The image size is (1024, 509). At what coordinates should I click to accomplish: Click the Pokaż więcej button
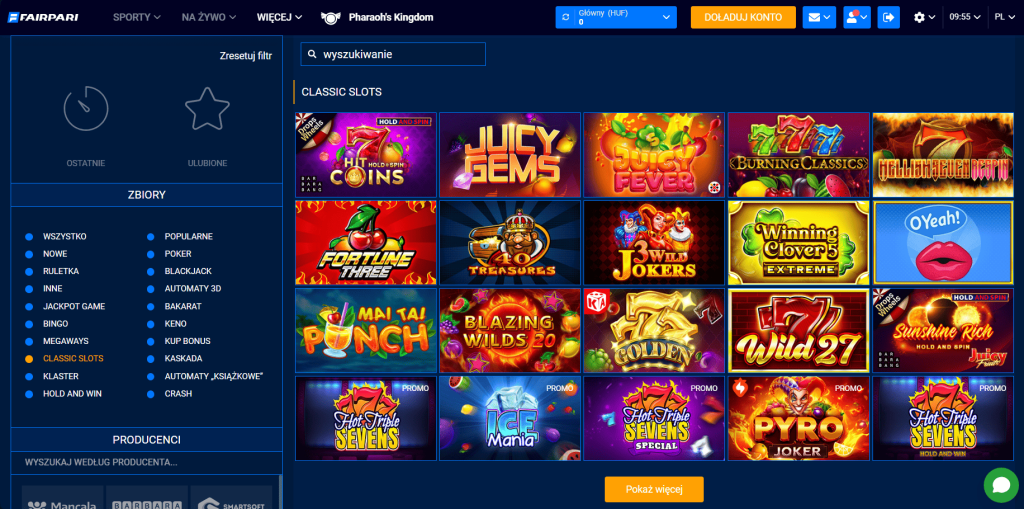click(654, 489)
